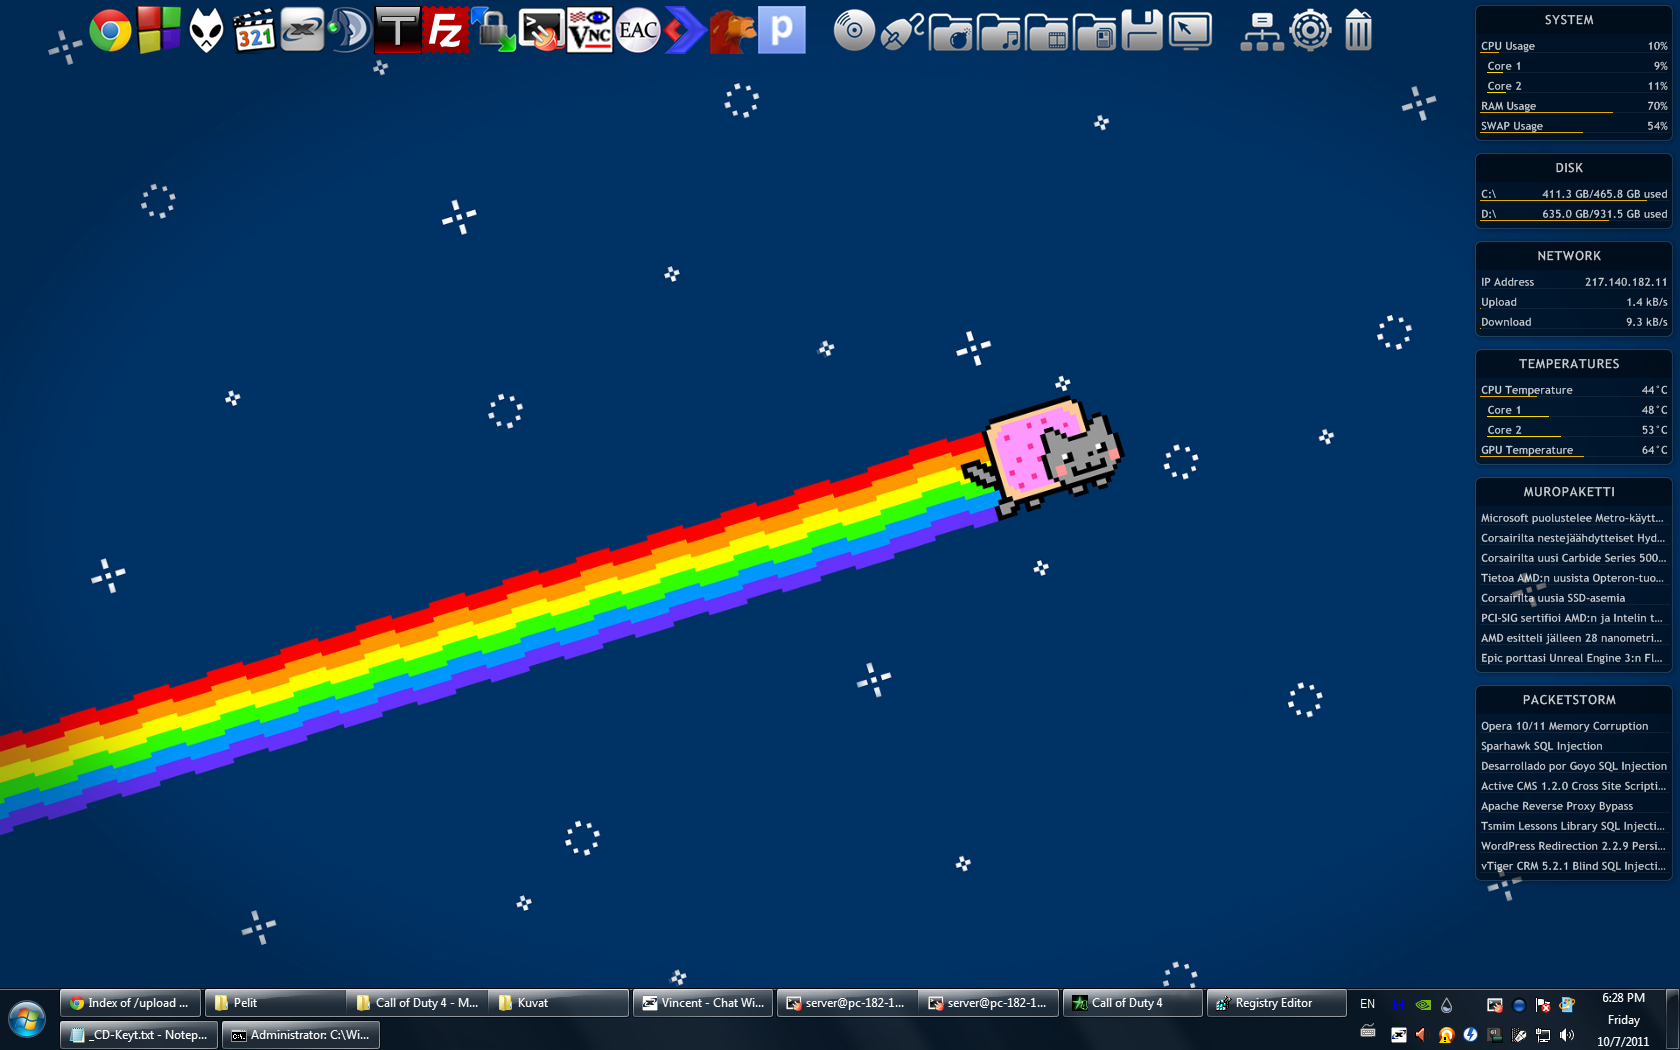
Task: Open 'Opera 10/11 Memory Corruption' entry
Action: point(1564,726)
